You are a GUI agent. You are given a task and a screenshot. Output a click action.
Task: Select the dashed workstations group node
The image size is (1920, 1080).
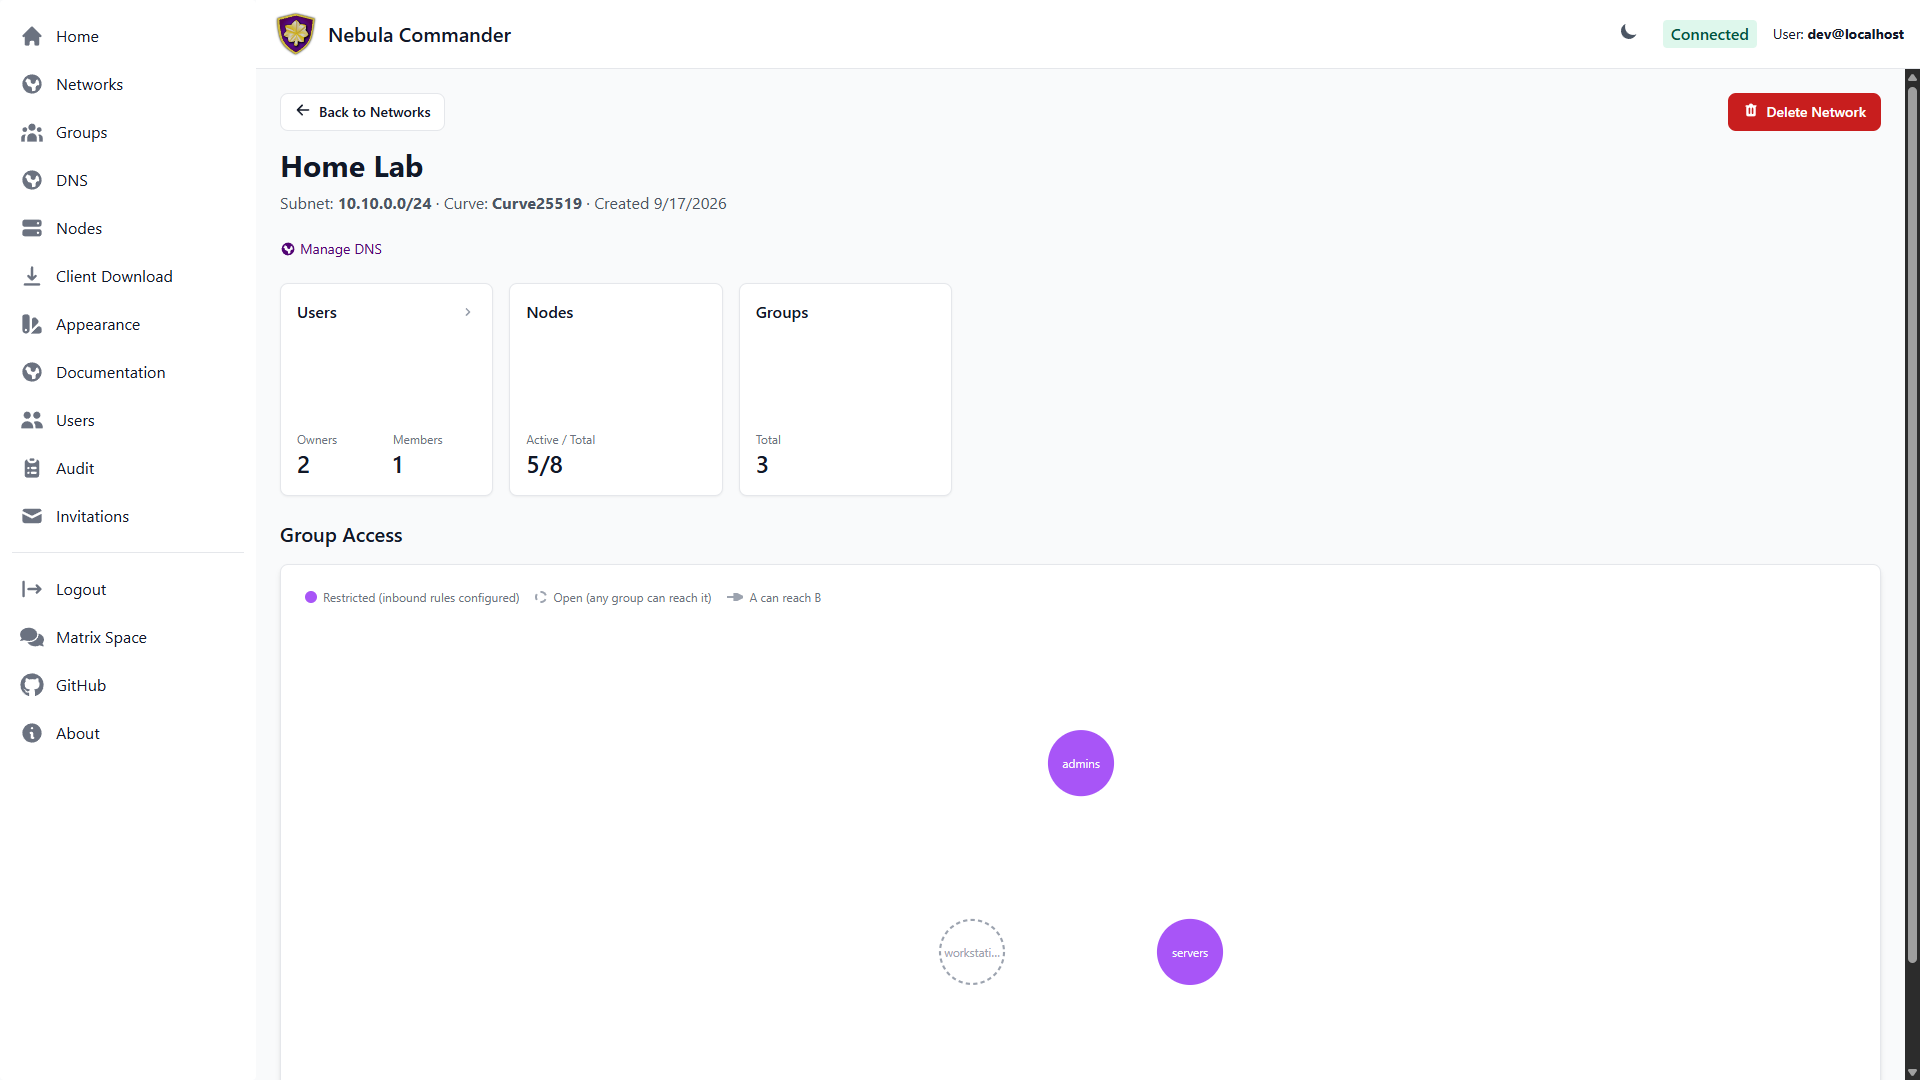(x=972, y=952)
